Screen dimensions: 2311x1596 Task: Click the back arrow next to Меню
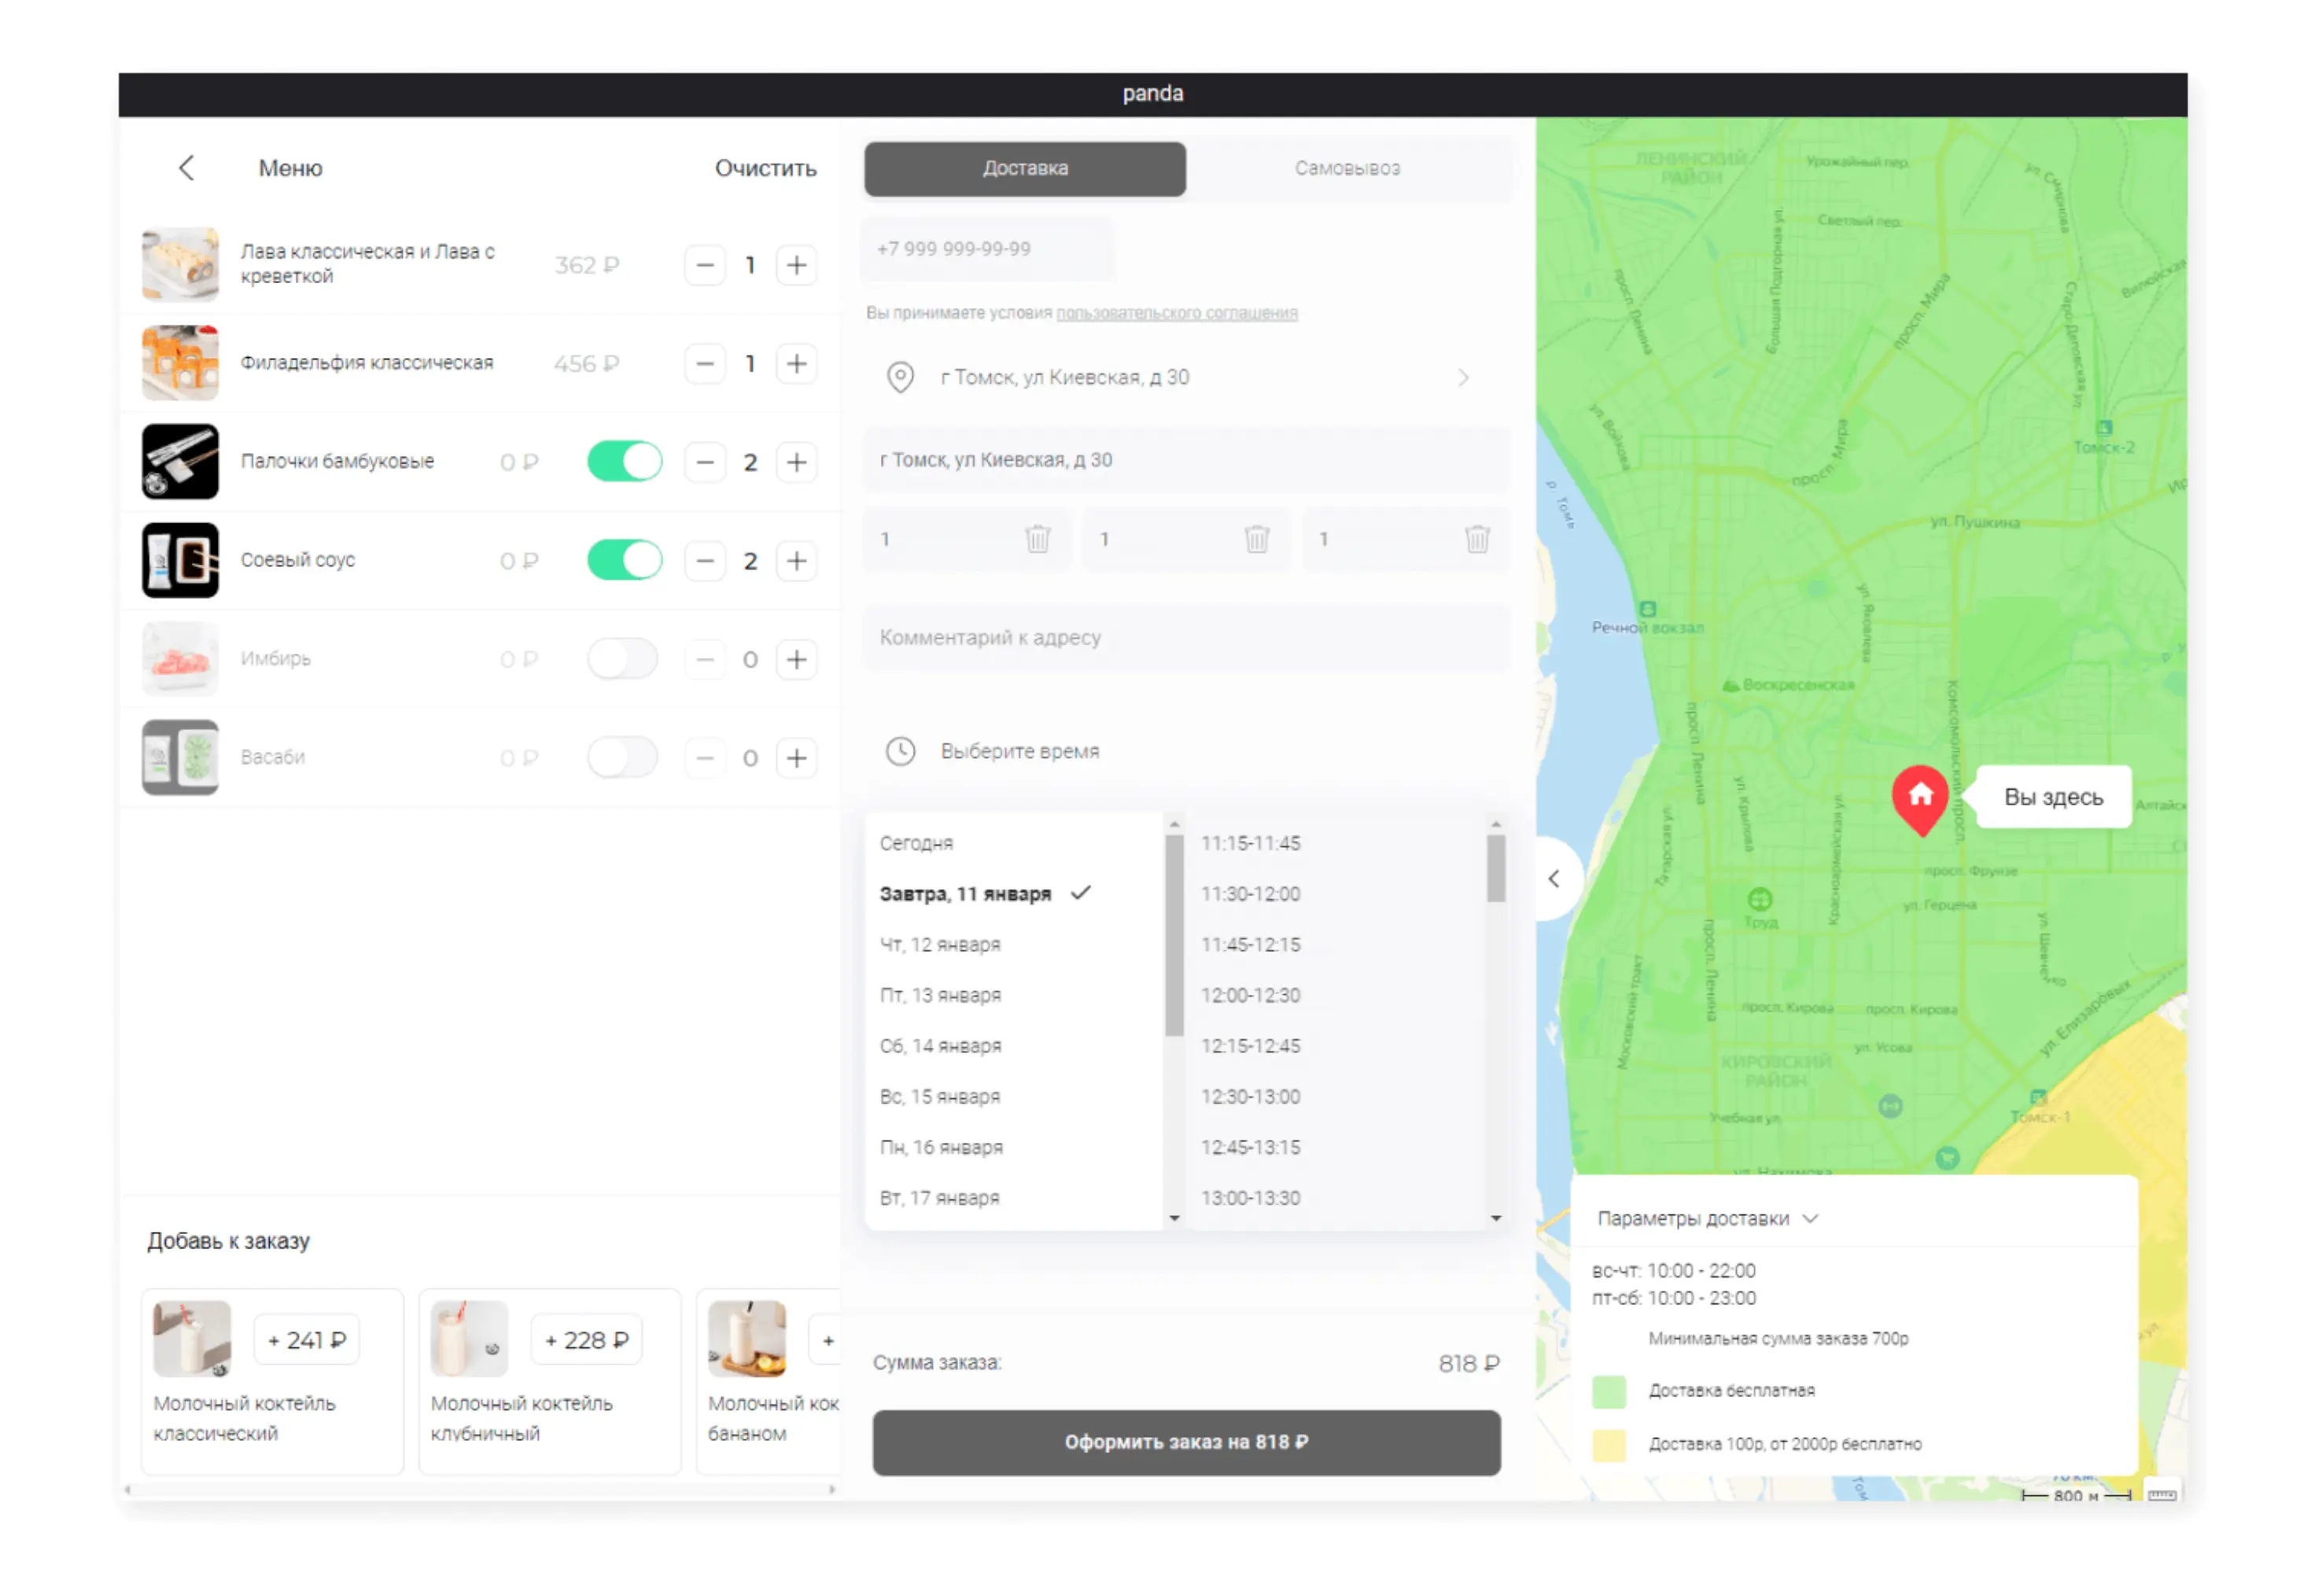point(187,168)
